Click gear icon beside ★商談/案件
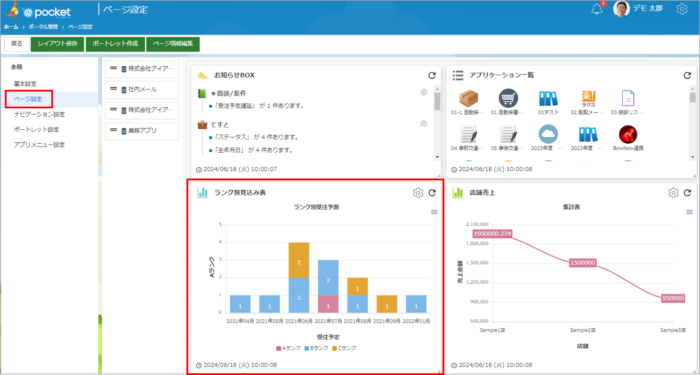Screen dimensions: 700x375 424,92
